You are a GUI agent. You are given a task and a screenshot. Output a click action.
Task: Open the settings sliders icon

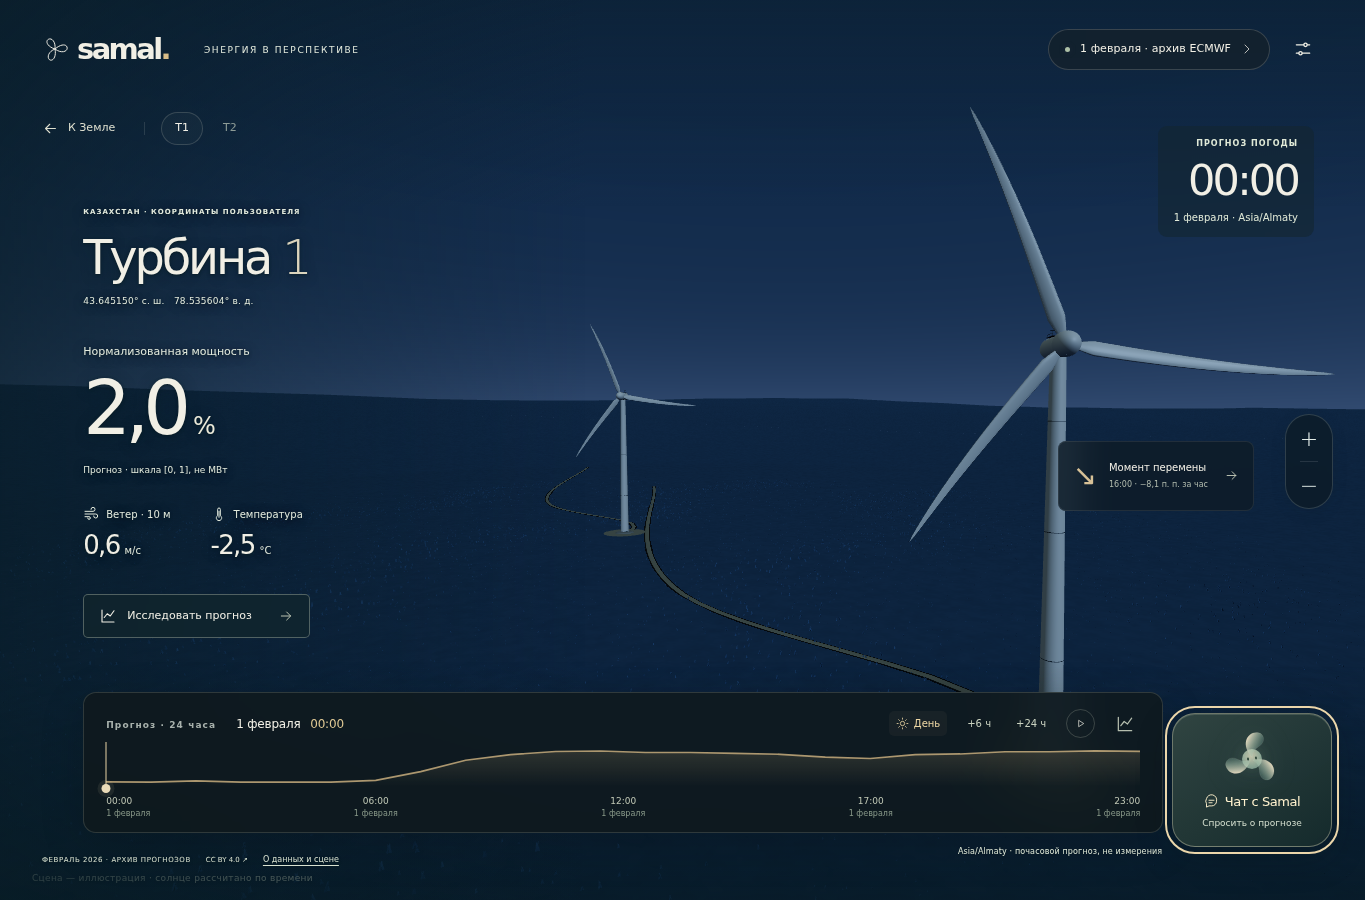click(1303, 49)
